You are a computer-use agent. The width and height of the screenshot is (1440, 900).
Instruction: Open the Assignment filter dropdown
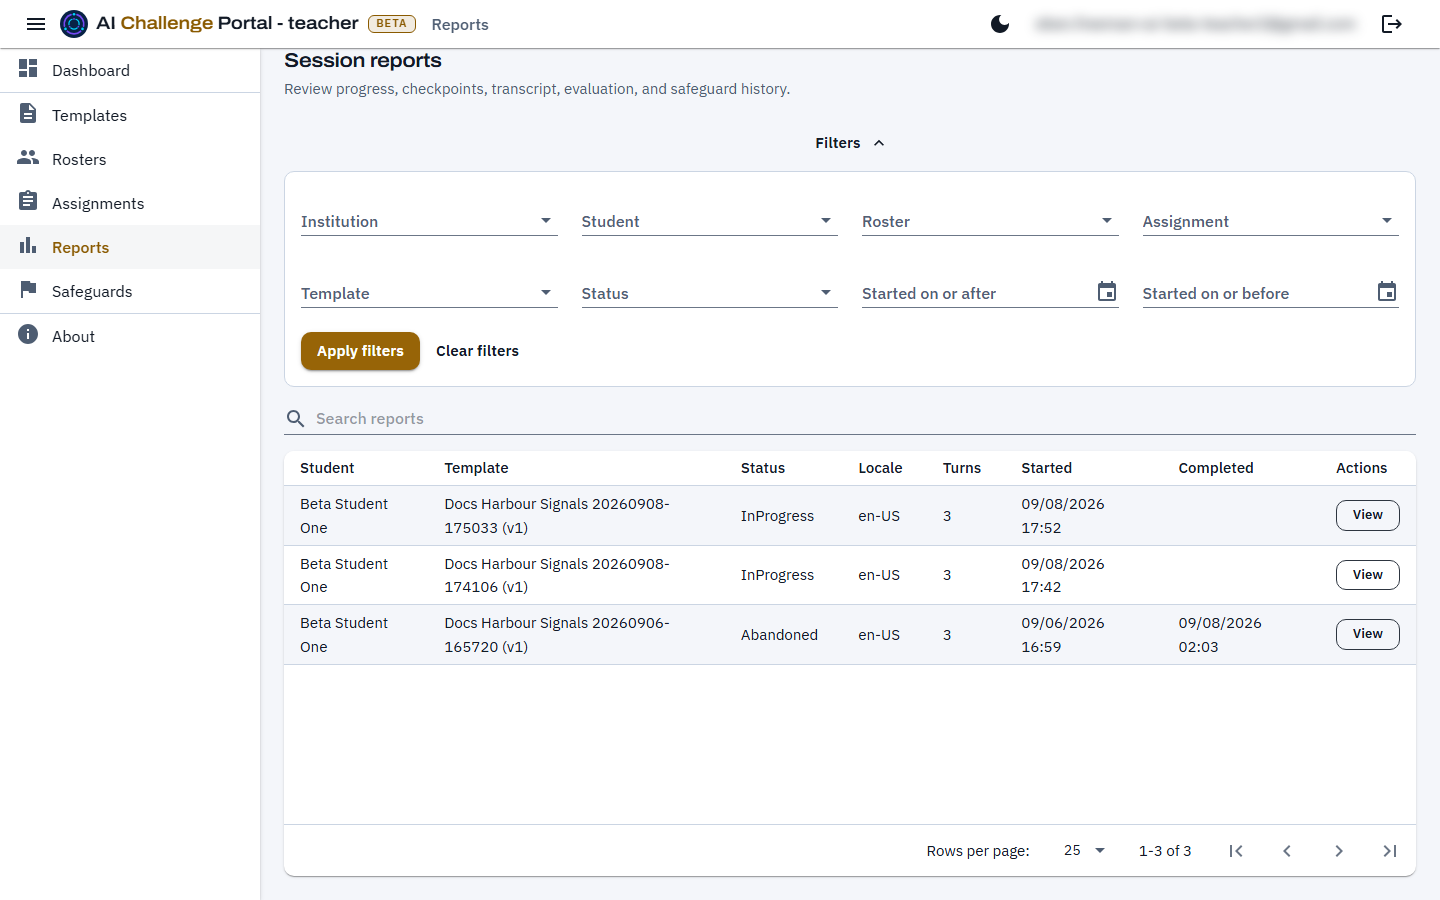[x=1271, y=221]
